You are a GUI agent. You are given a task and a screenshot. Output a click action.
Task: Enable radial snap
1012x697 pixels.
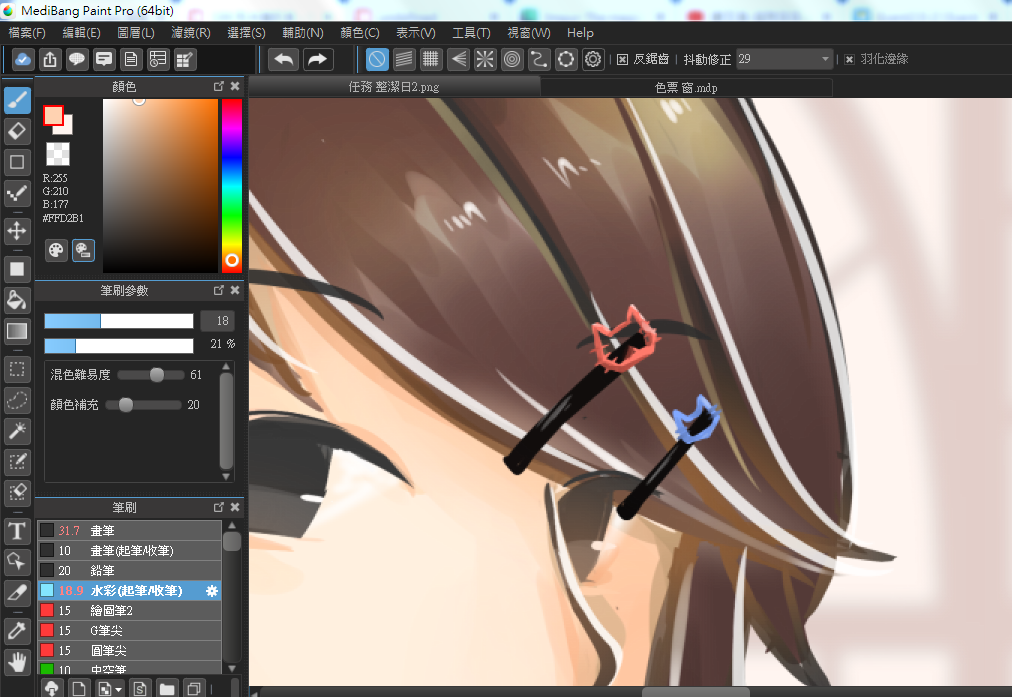point(485,59)
